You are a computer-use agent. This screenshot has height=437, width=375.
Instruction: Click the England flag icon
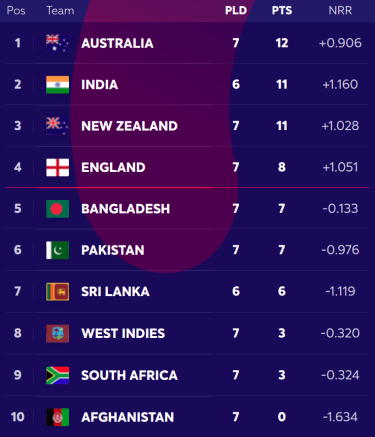pos(58,167)
